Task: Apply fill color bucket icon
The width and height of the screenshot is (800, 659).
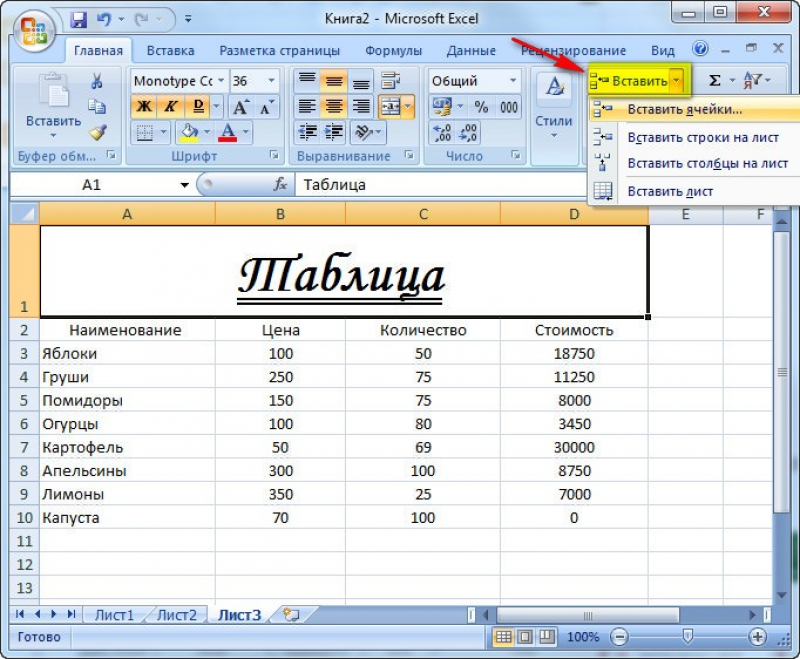Action: coord(188,133)
